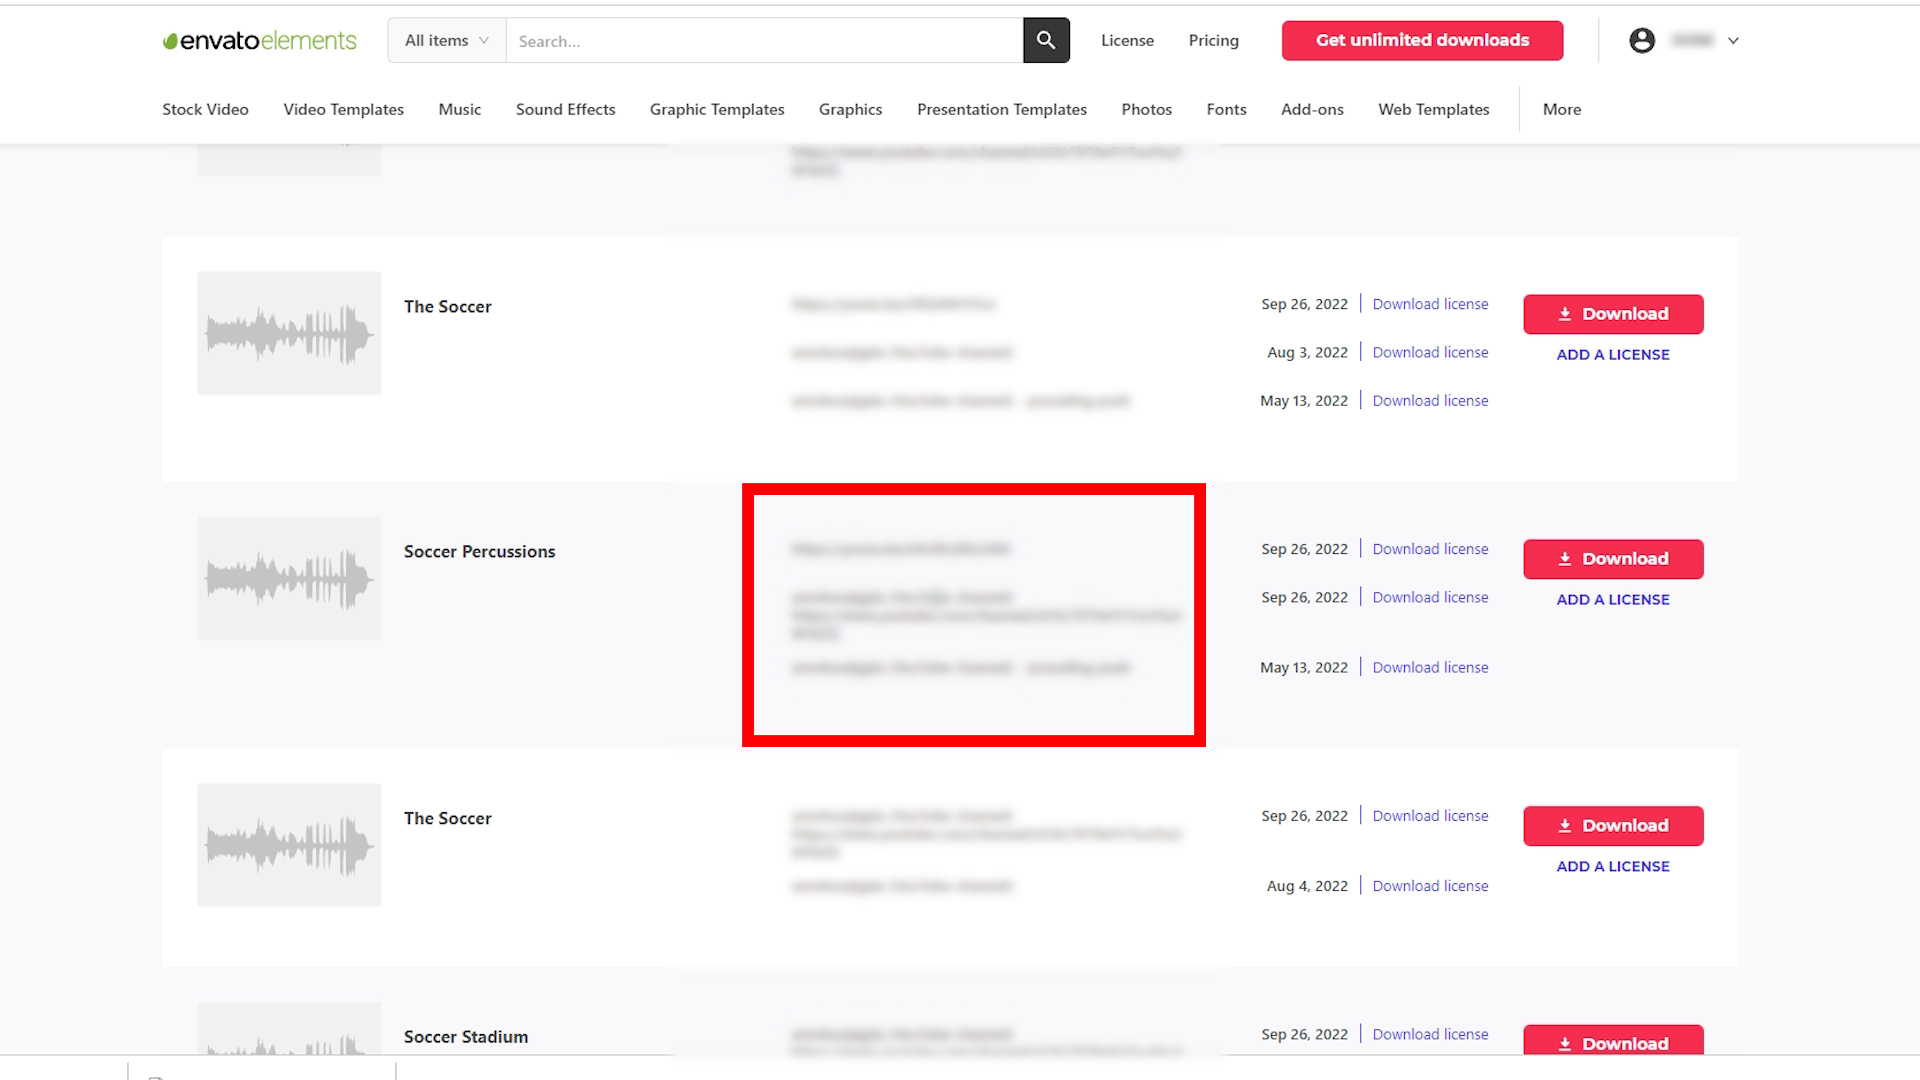The image size is (1920, 1080).
Task: Click the search magnifier icon button
Action: pos(1046,40)
